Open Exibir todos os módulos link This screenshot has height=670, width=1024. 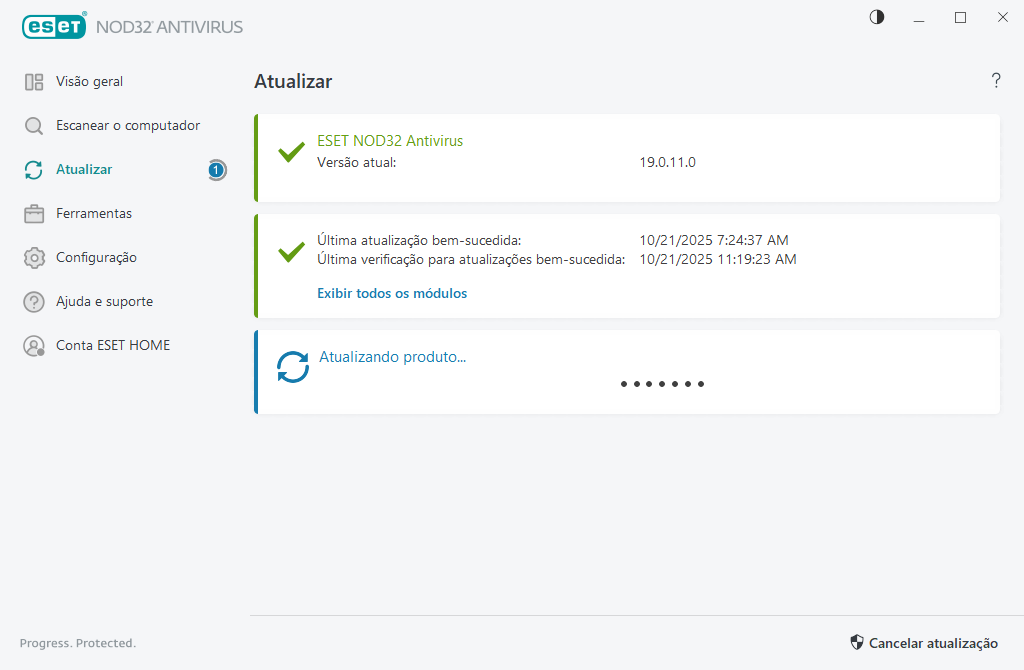[392, 293]
